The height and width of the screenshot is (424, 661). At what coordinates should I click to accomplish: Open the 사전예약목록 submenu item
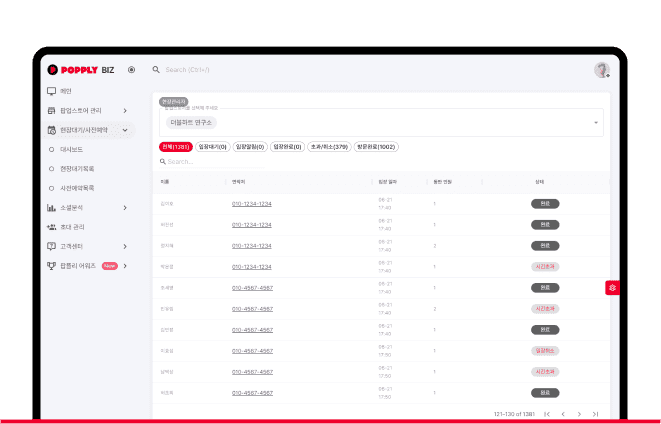(77, 188)
